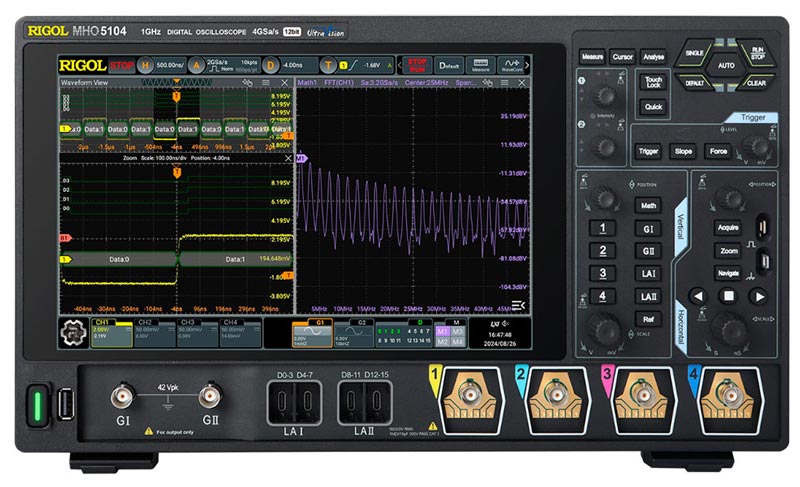Open the -4.00ns delay position field

coord(296,65)
